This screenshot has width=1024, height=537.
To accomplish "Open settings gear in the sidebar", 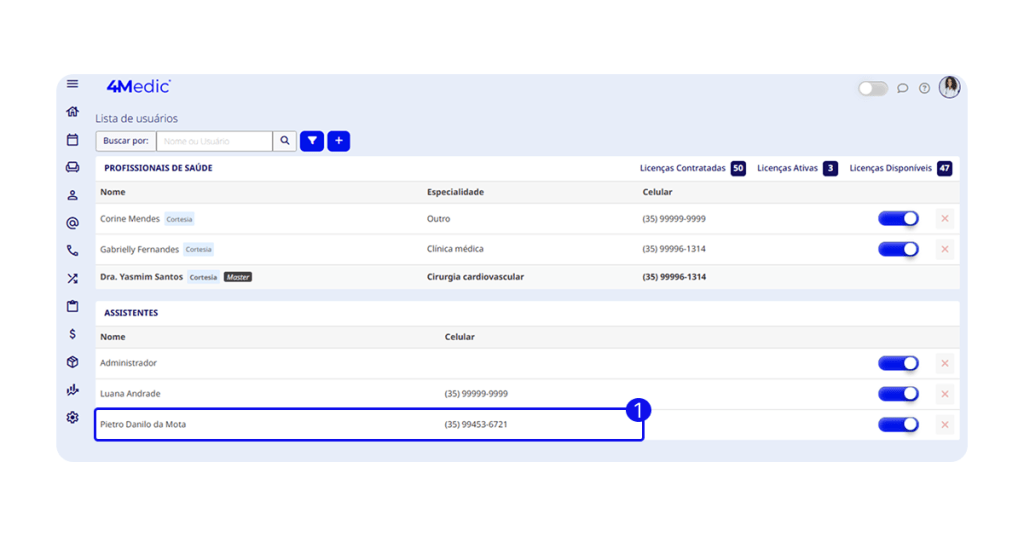I will point(72,418).
